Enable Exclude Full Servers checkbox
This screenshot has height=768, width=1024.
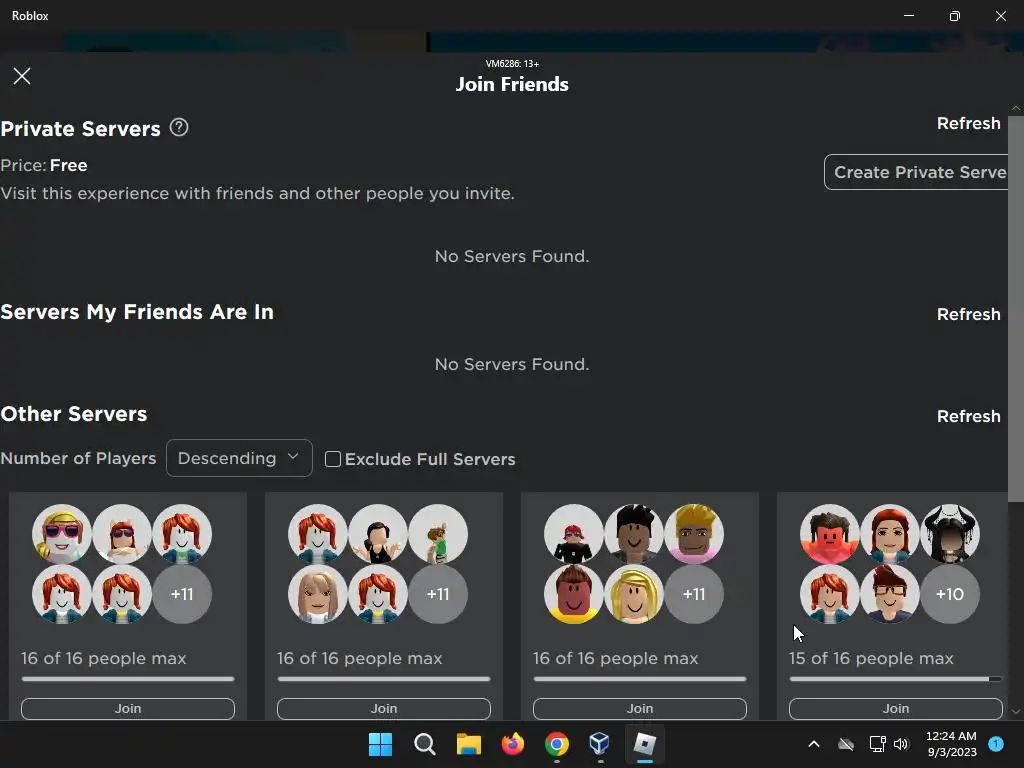(332, 459)
